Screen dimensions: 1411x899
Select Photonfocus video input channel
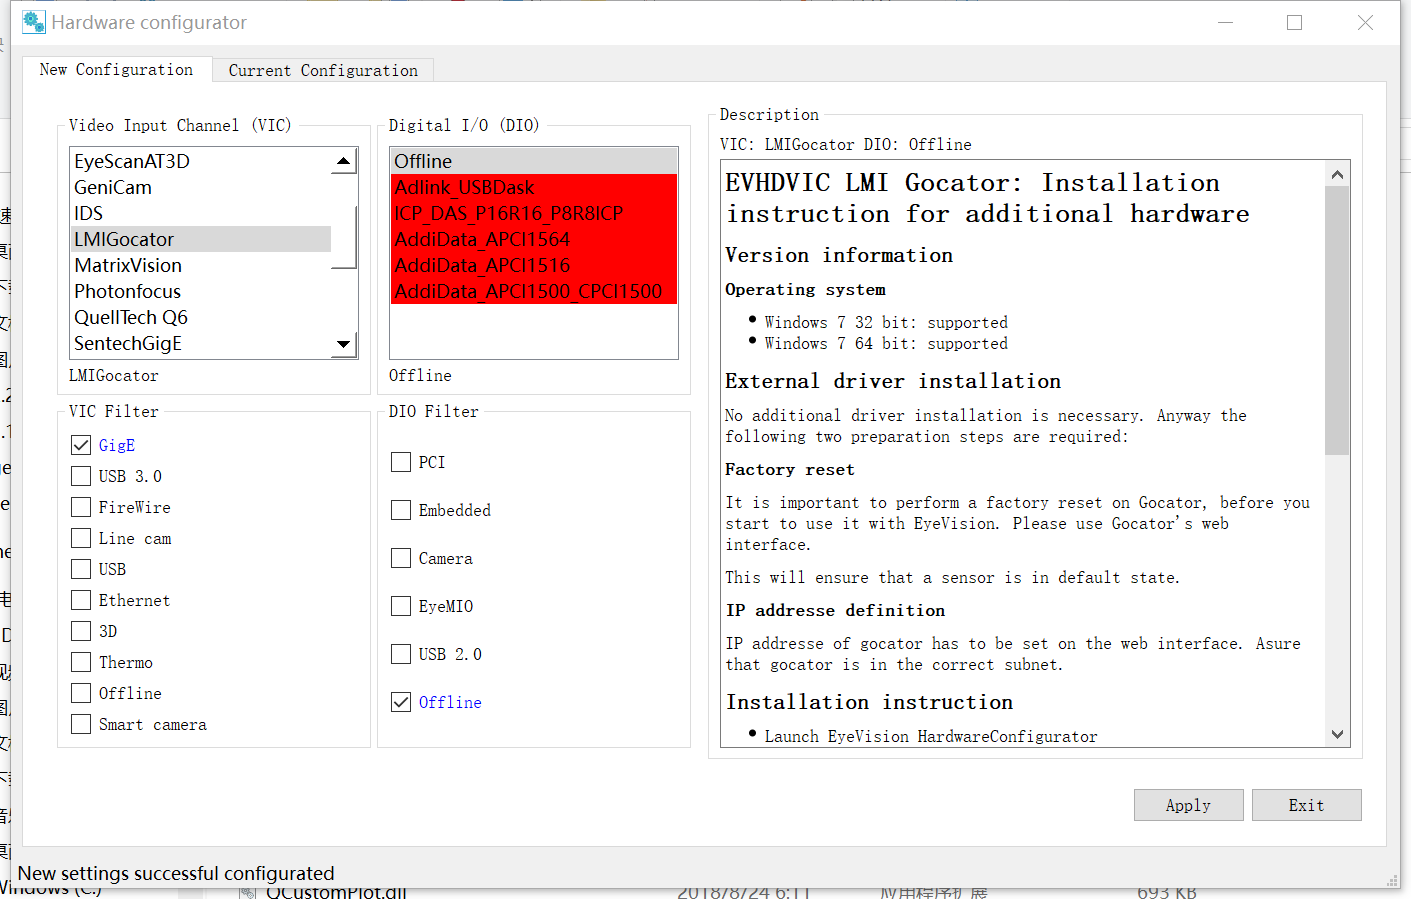coord(127,291)
